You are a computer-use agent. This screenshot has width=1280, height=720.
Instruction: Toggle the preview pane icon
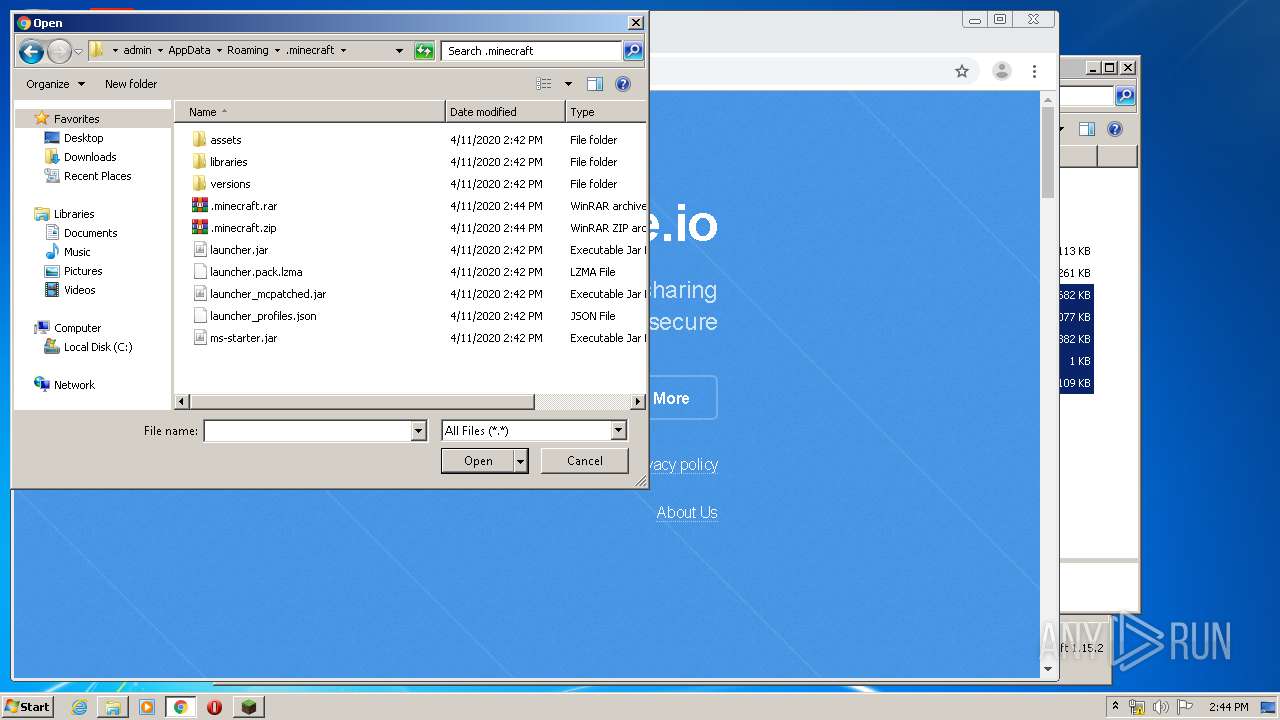(x=595, y=84)
